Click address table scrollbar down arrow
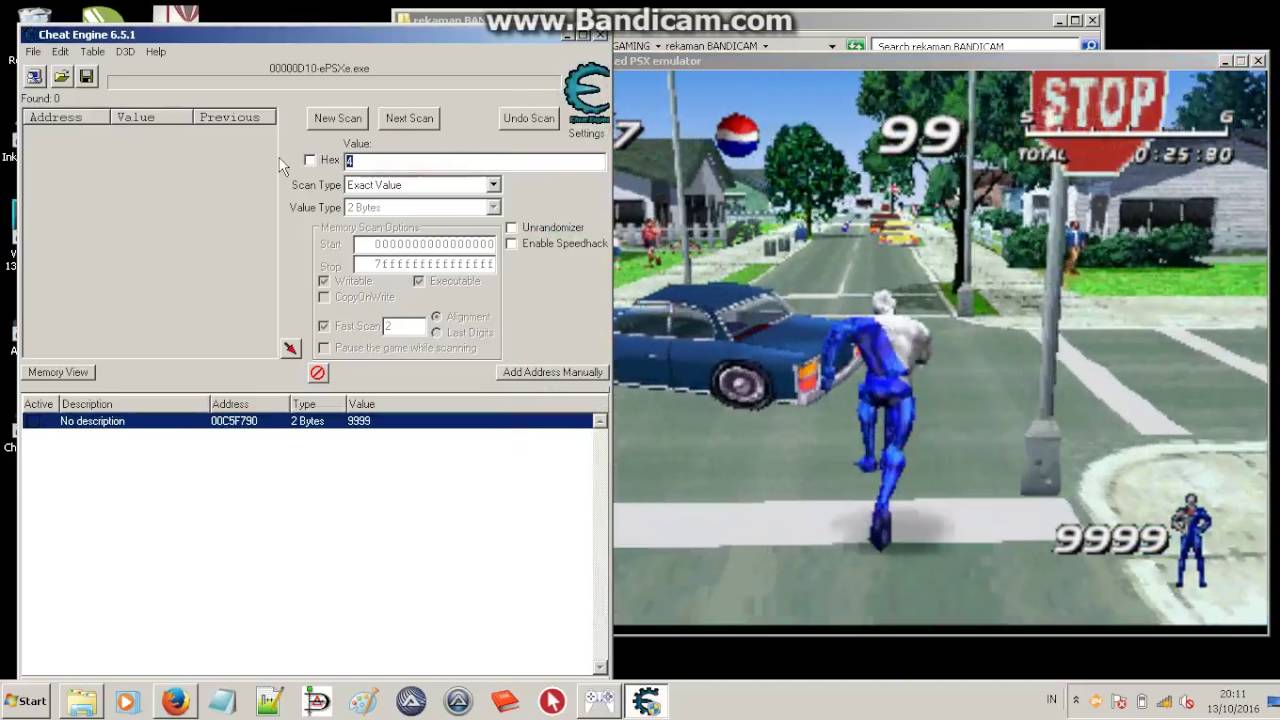Image resolution: width=1280 pixels, height=720 pixels. 600,667
